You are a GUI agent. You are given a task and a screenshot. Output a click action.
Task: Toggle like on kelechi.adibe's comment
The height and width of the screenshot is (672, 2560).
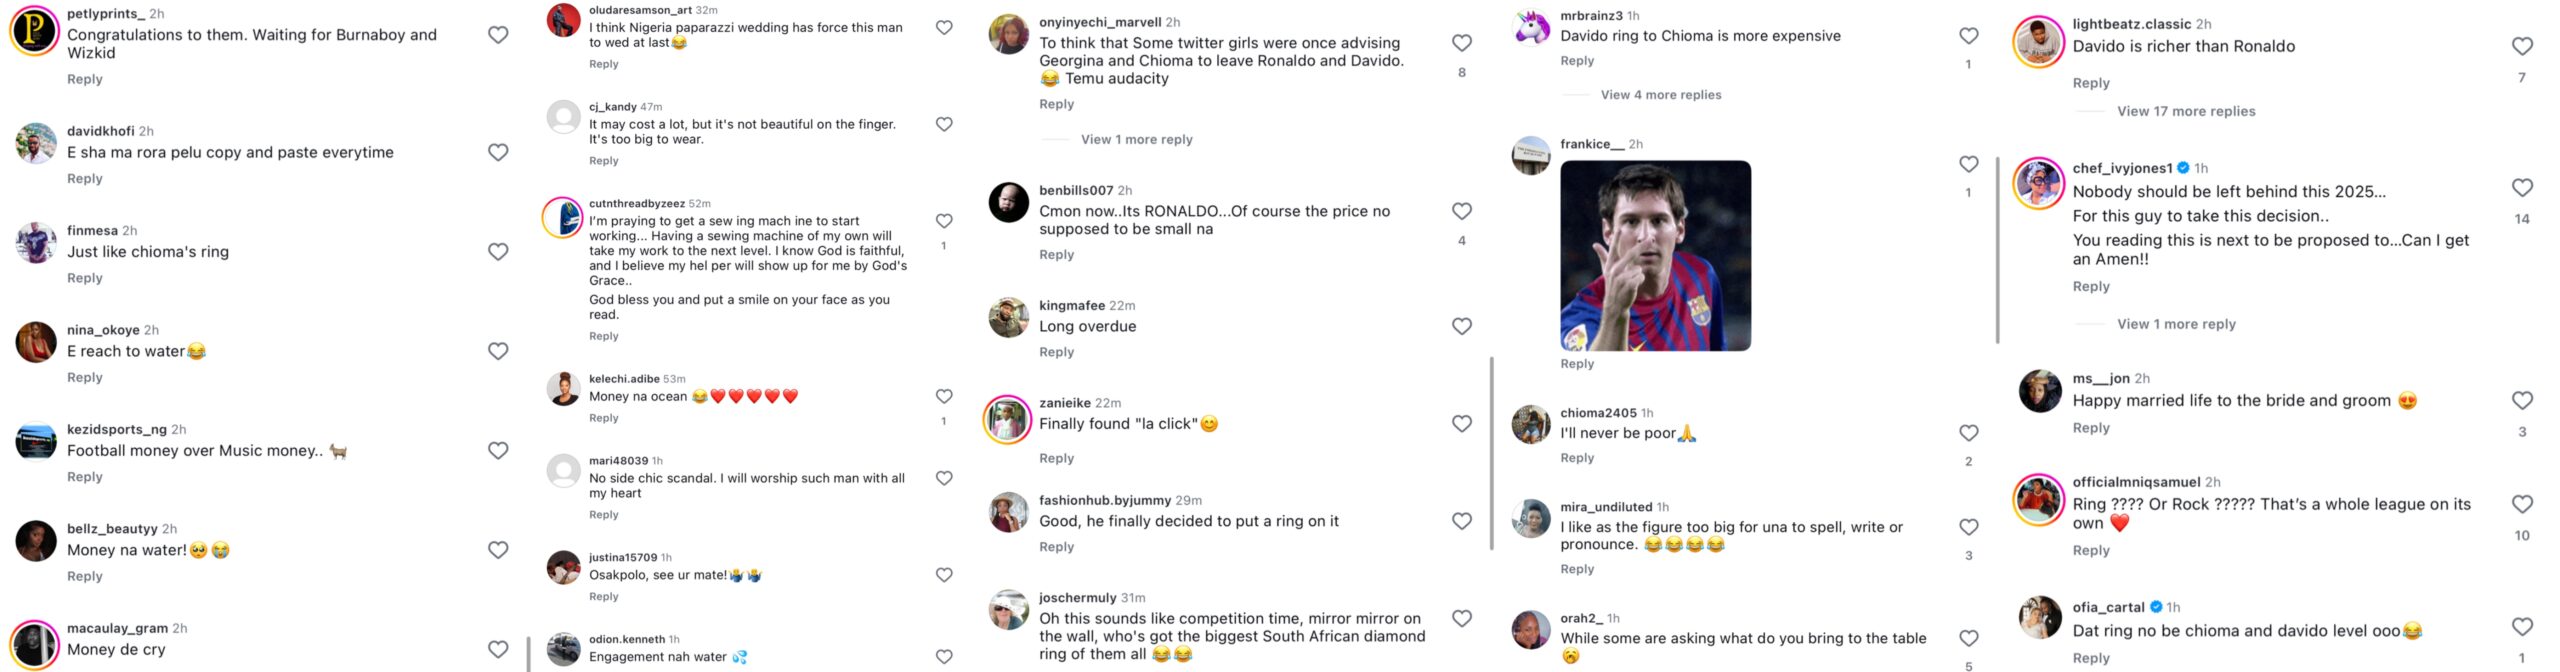[x=944, y=396]
